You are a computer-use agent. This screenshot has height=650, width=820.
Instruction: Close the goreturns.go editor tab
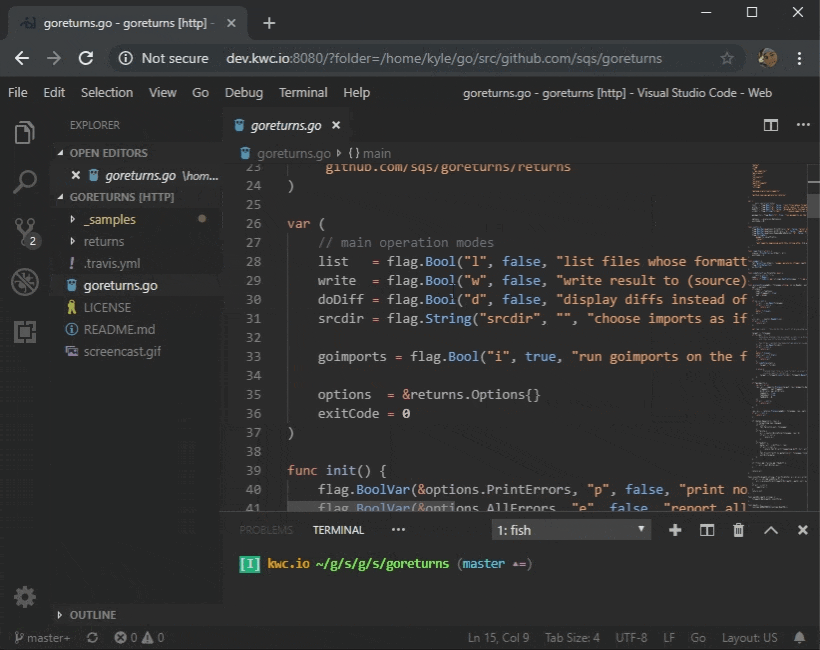coord(336,125)
